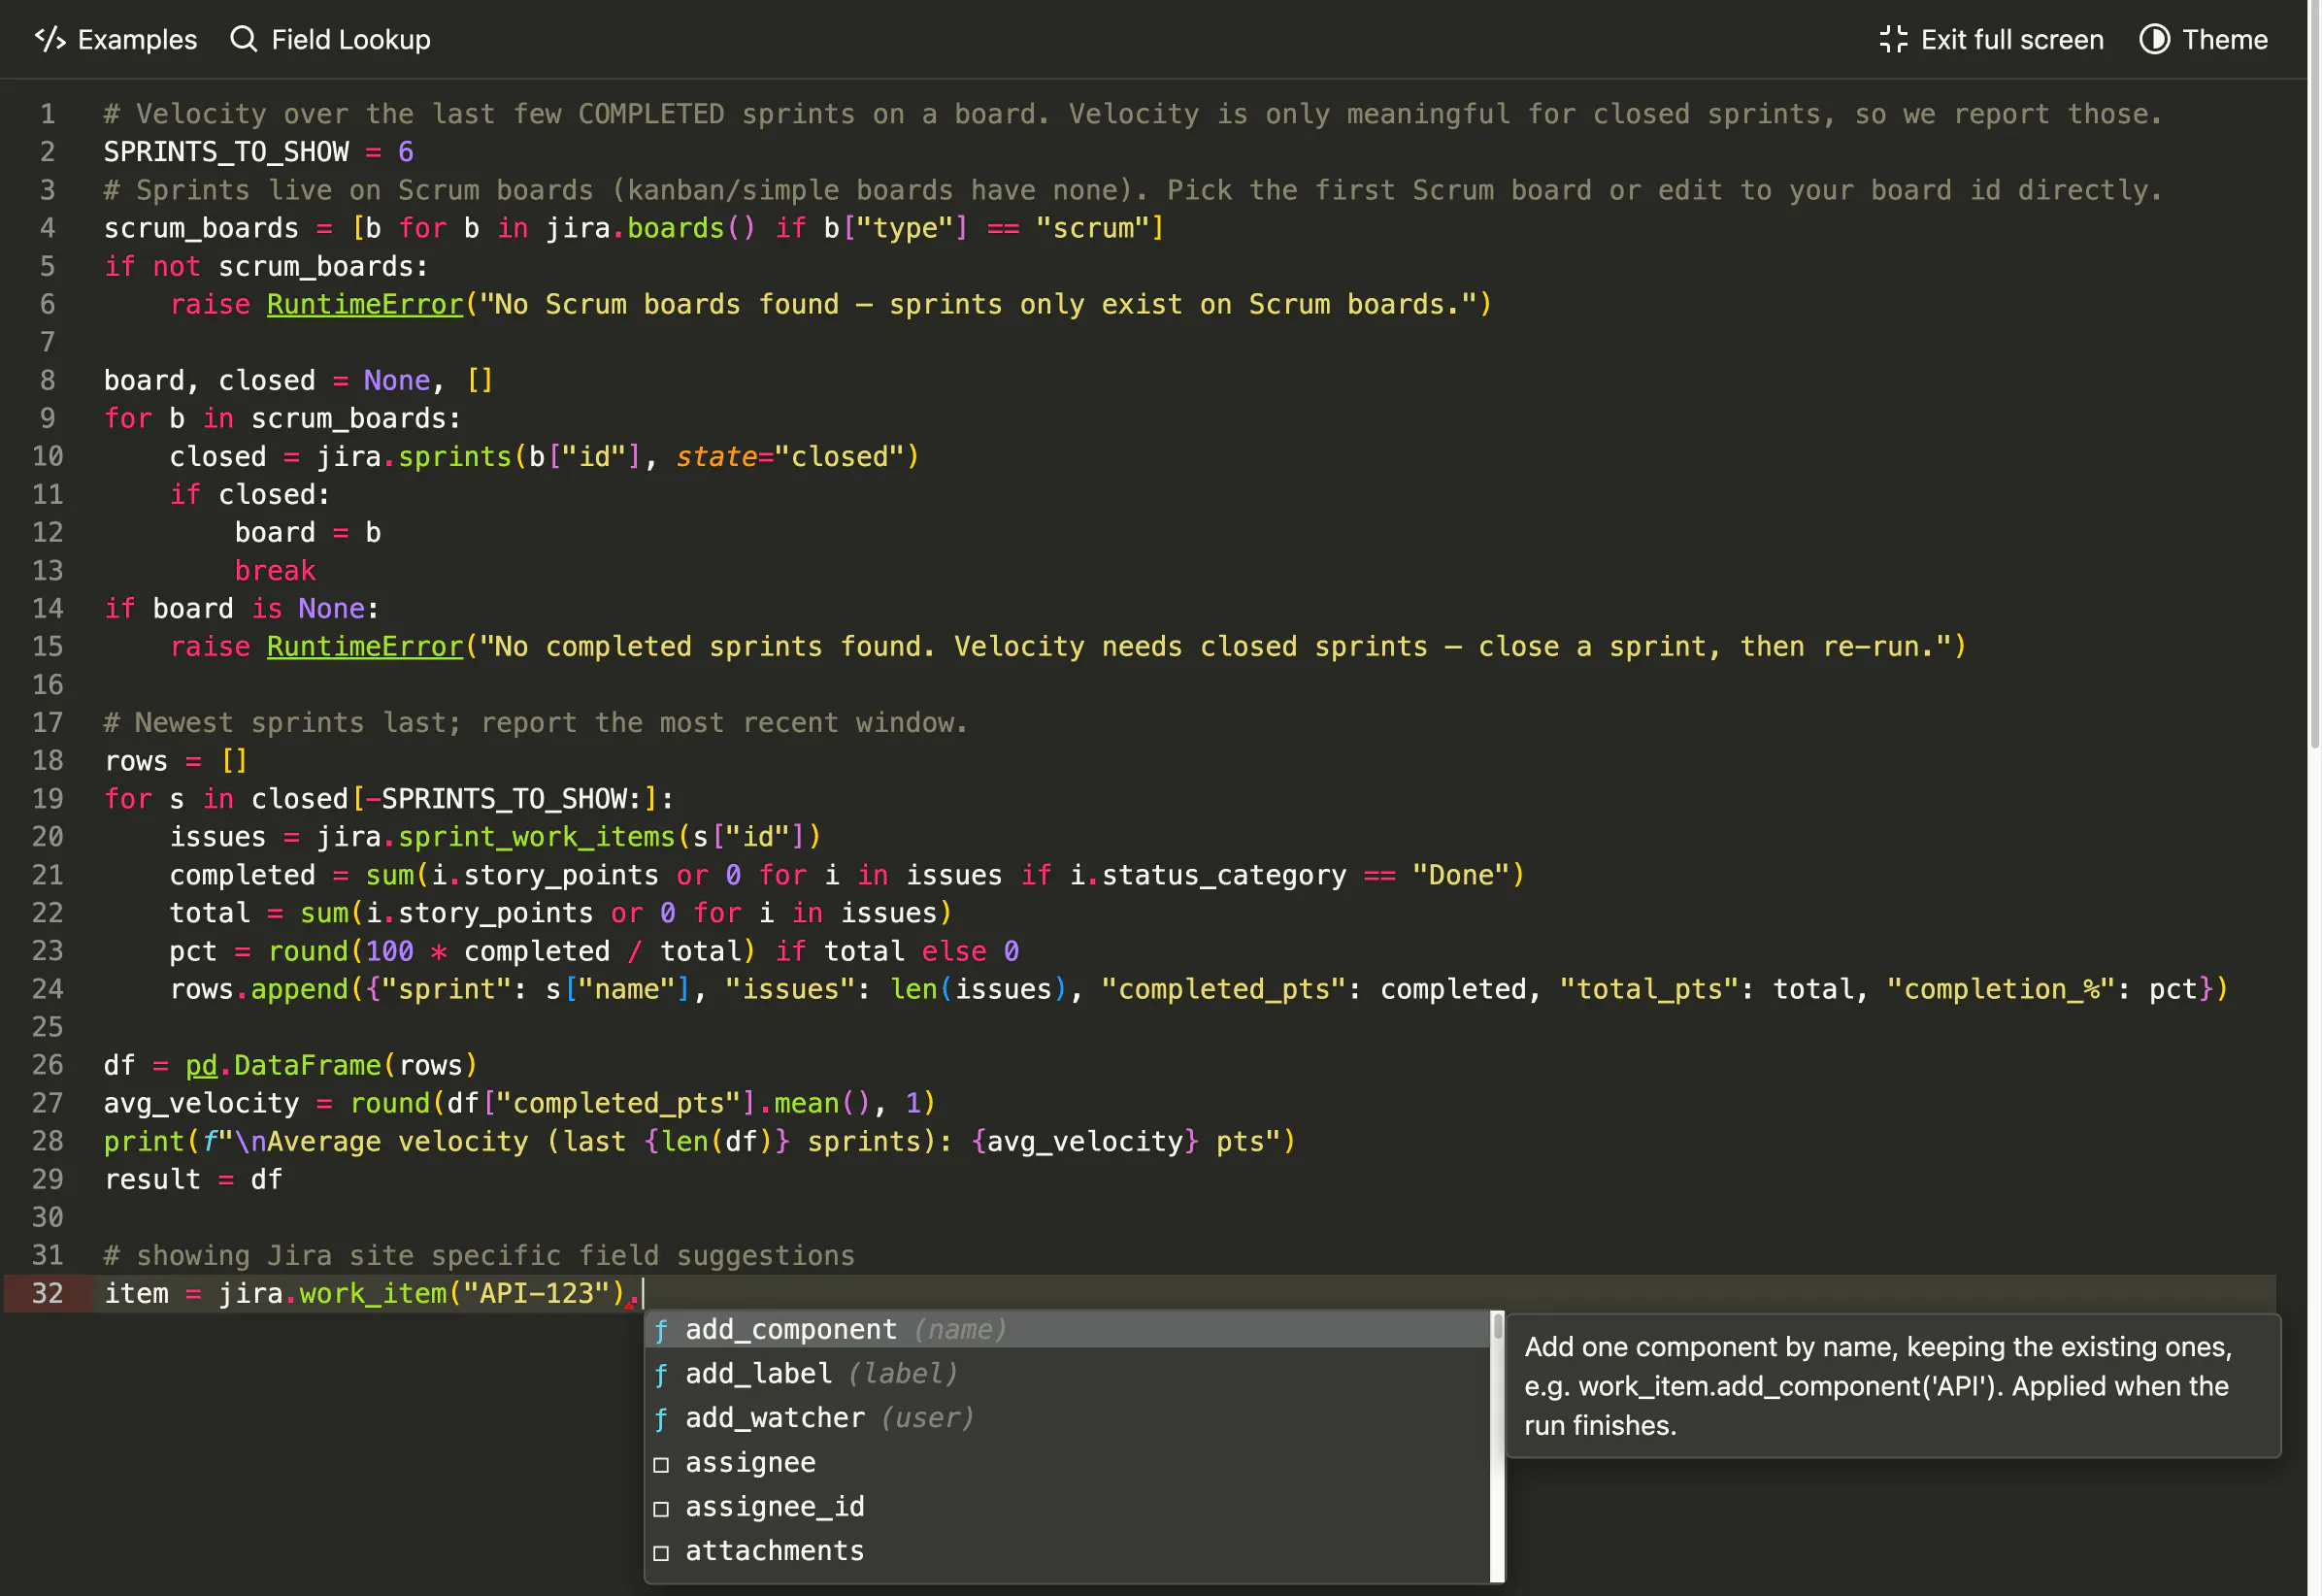The image size is (2322, 1596).
Task: Click the round call on line 23
Action: click(x=308, y=951)
